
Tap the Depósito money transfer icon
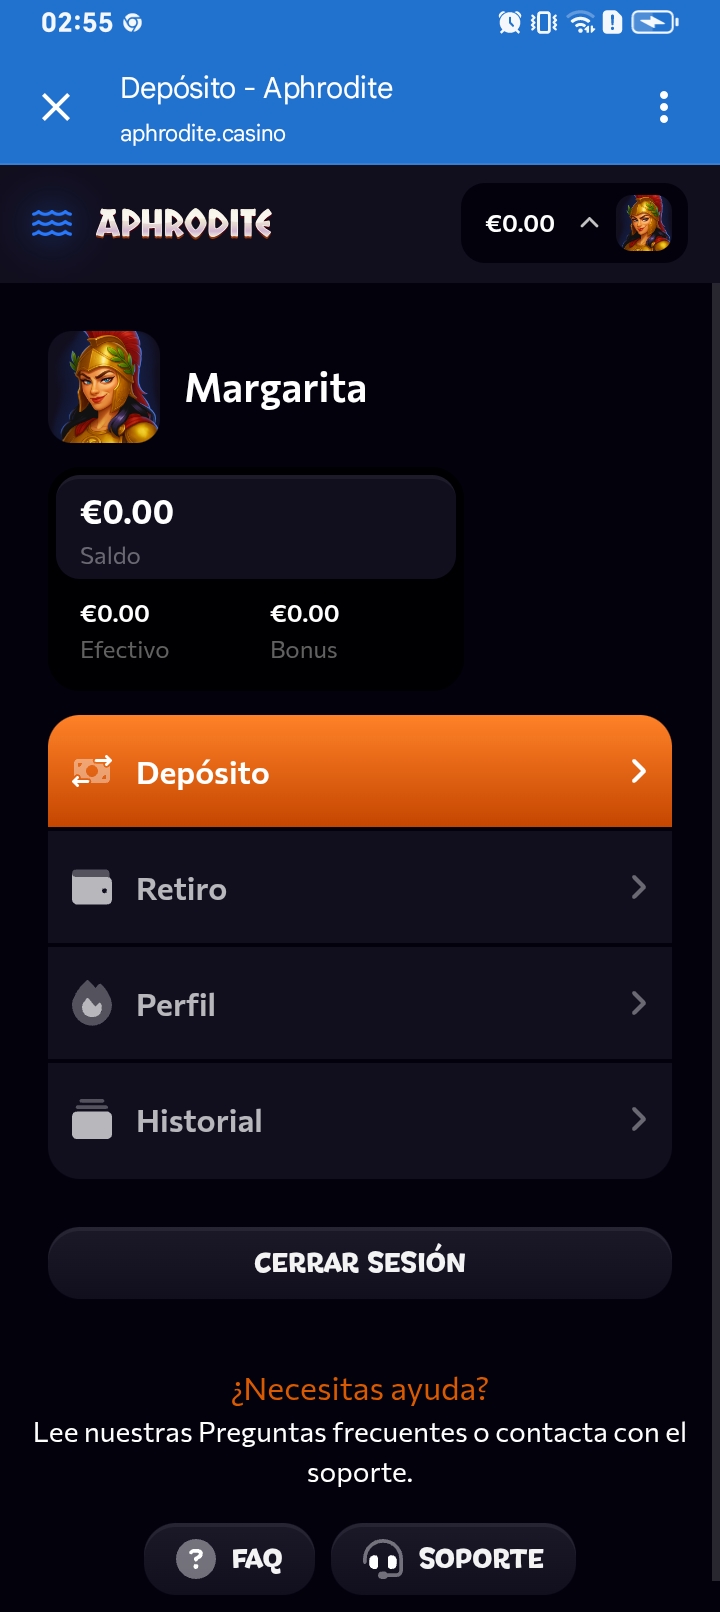pos(92,772)
